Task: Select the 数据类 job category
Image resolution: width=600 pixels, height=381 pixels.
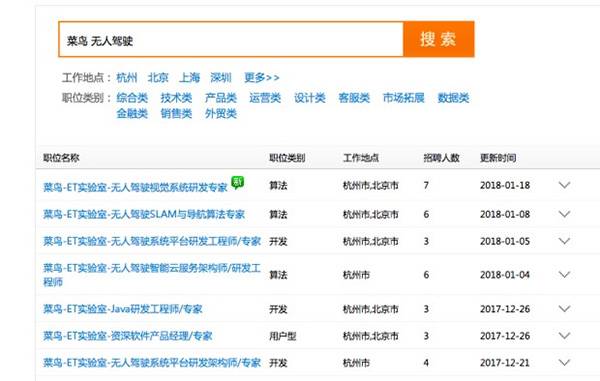Action: click(453, 98)
